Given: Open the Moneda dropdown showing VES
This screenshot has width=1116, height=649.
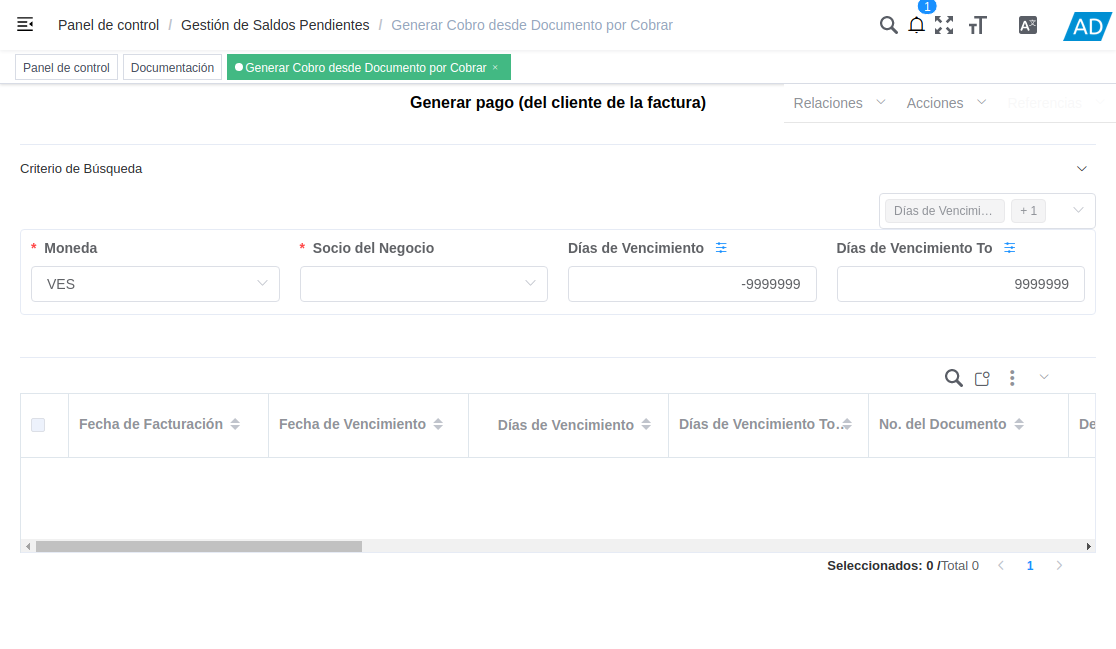Looking at the screenshot, I should [155, 284].
